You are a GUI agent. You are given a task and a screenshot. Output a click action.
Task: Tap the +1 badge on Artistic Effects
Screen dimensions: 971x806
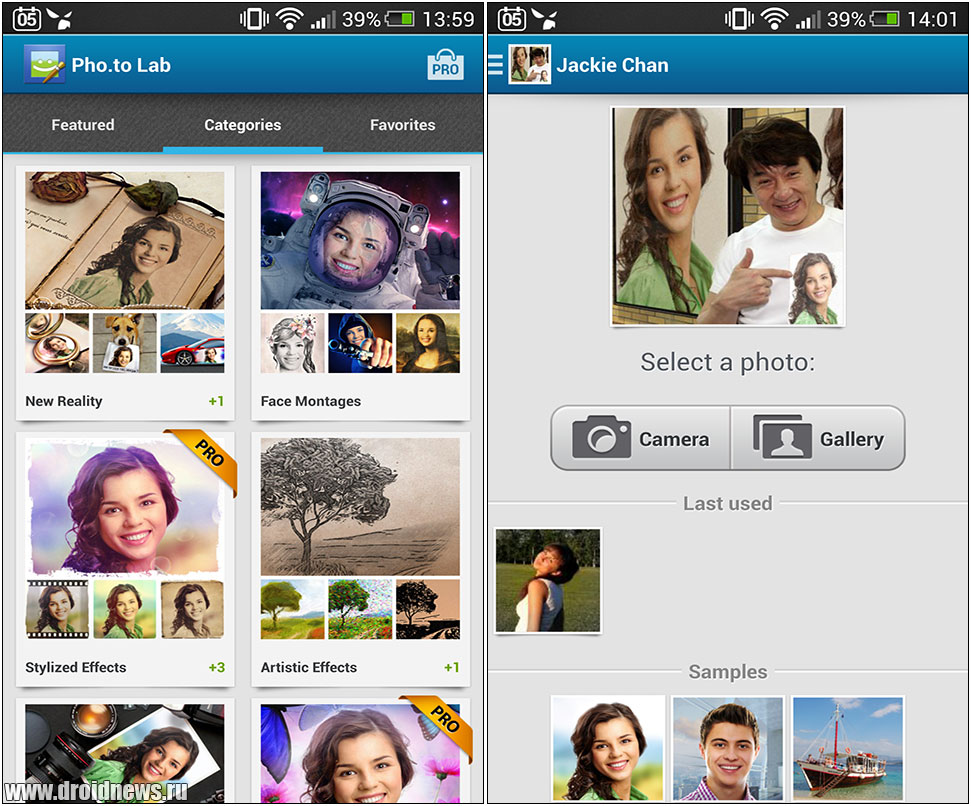coord(451,667)
